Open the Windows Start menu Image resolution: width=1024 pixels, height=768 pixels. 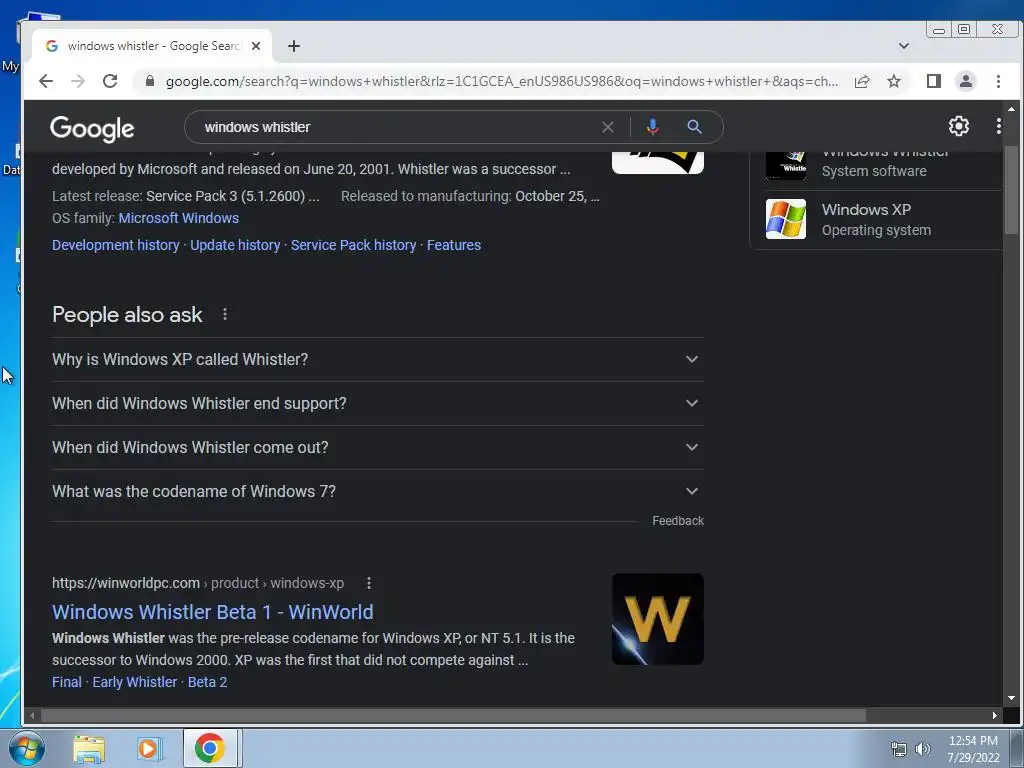click(26, 748)
